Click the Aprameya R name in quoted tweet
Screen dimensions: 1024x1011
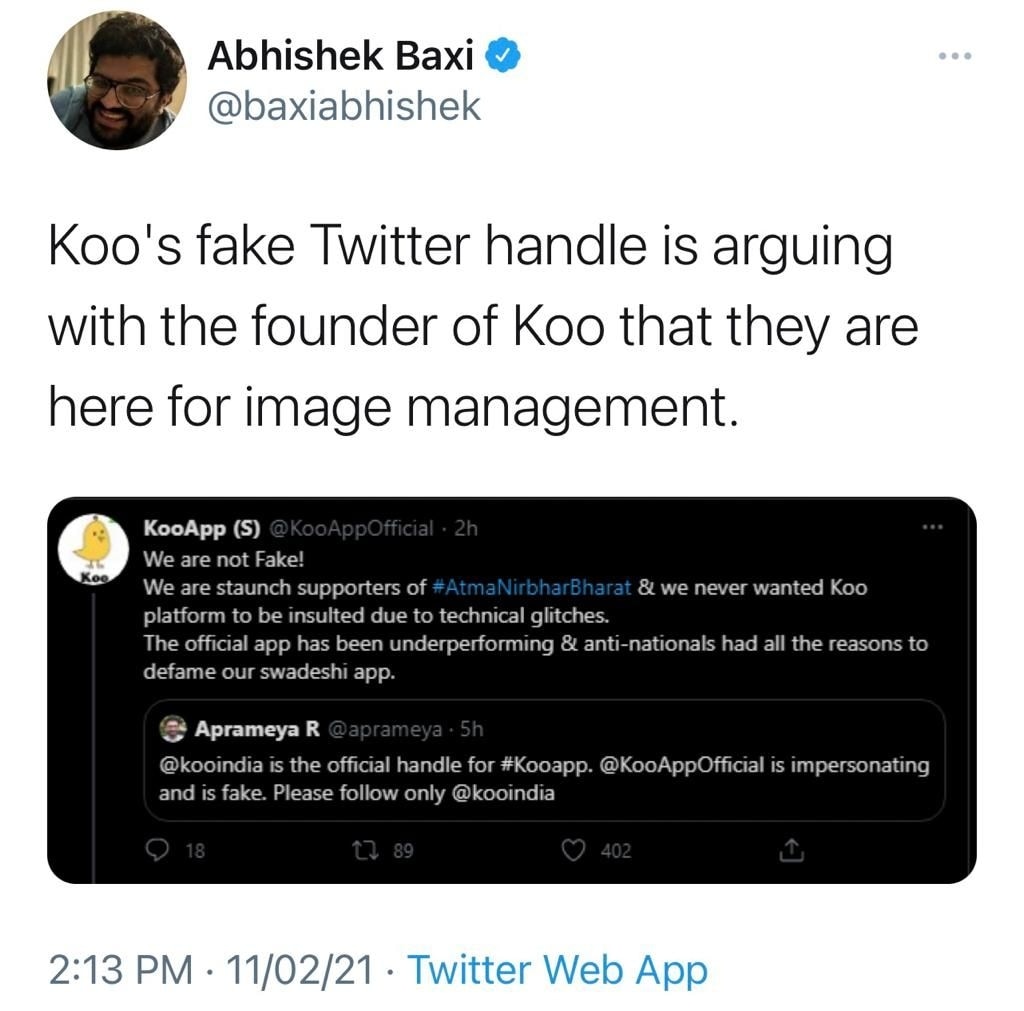pyautogui.click(x=257, y=729)
